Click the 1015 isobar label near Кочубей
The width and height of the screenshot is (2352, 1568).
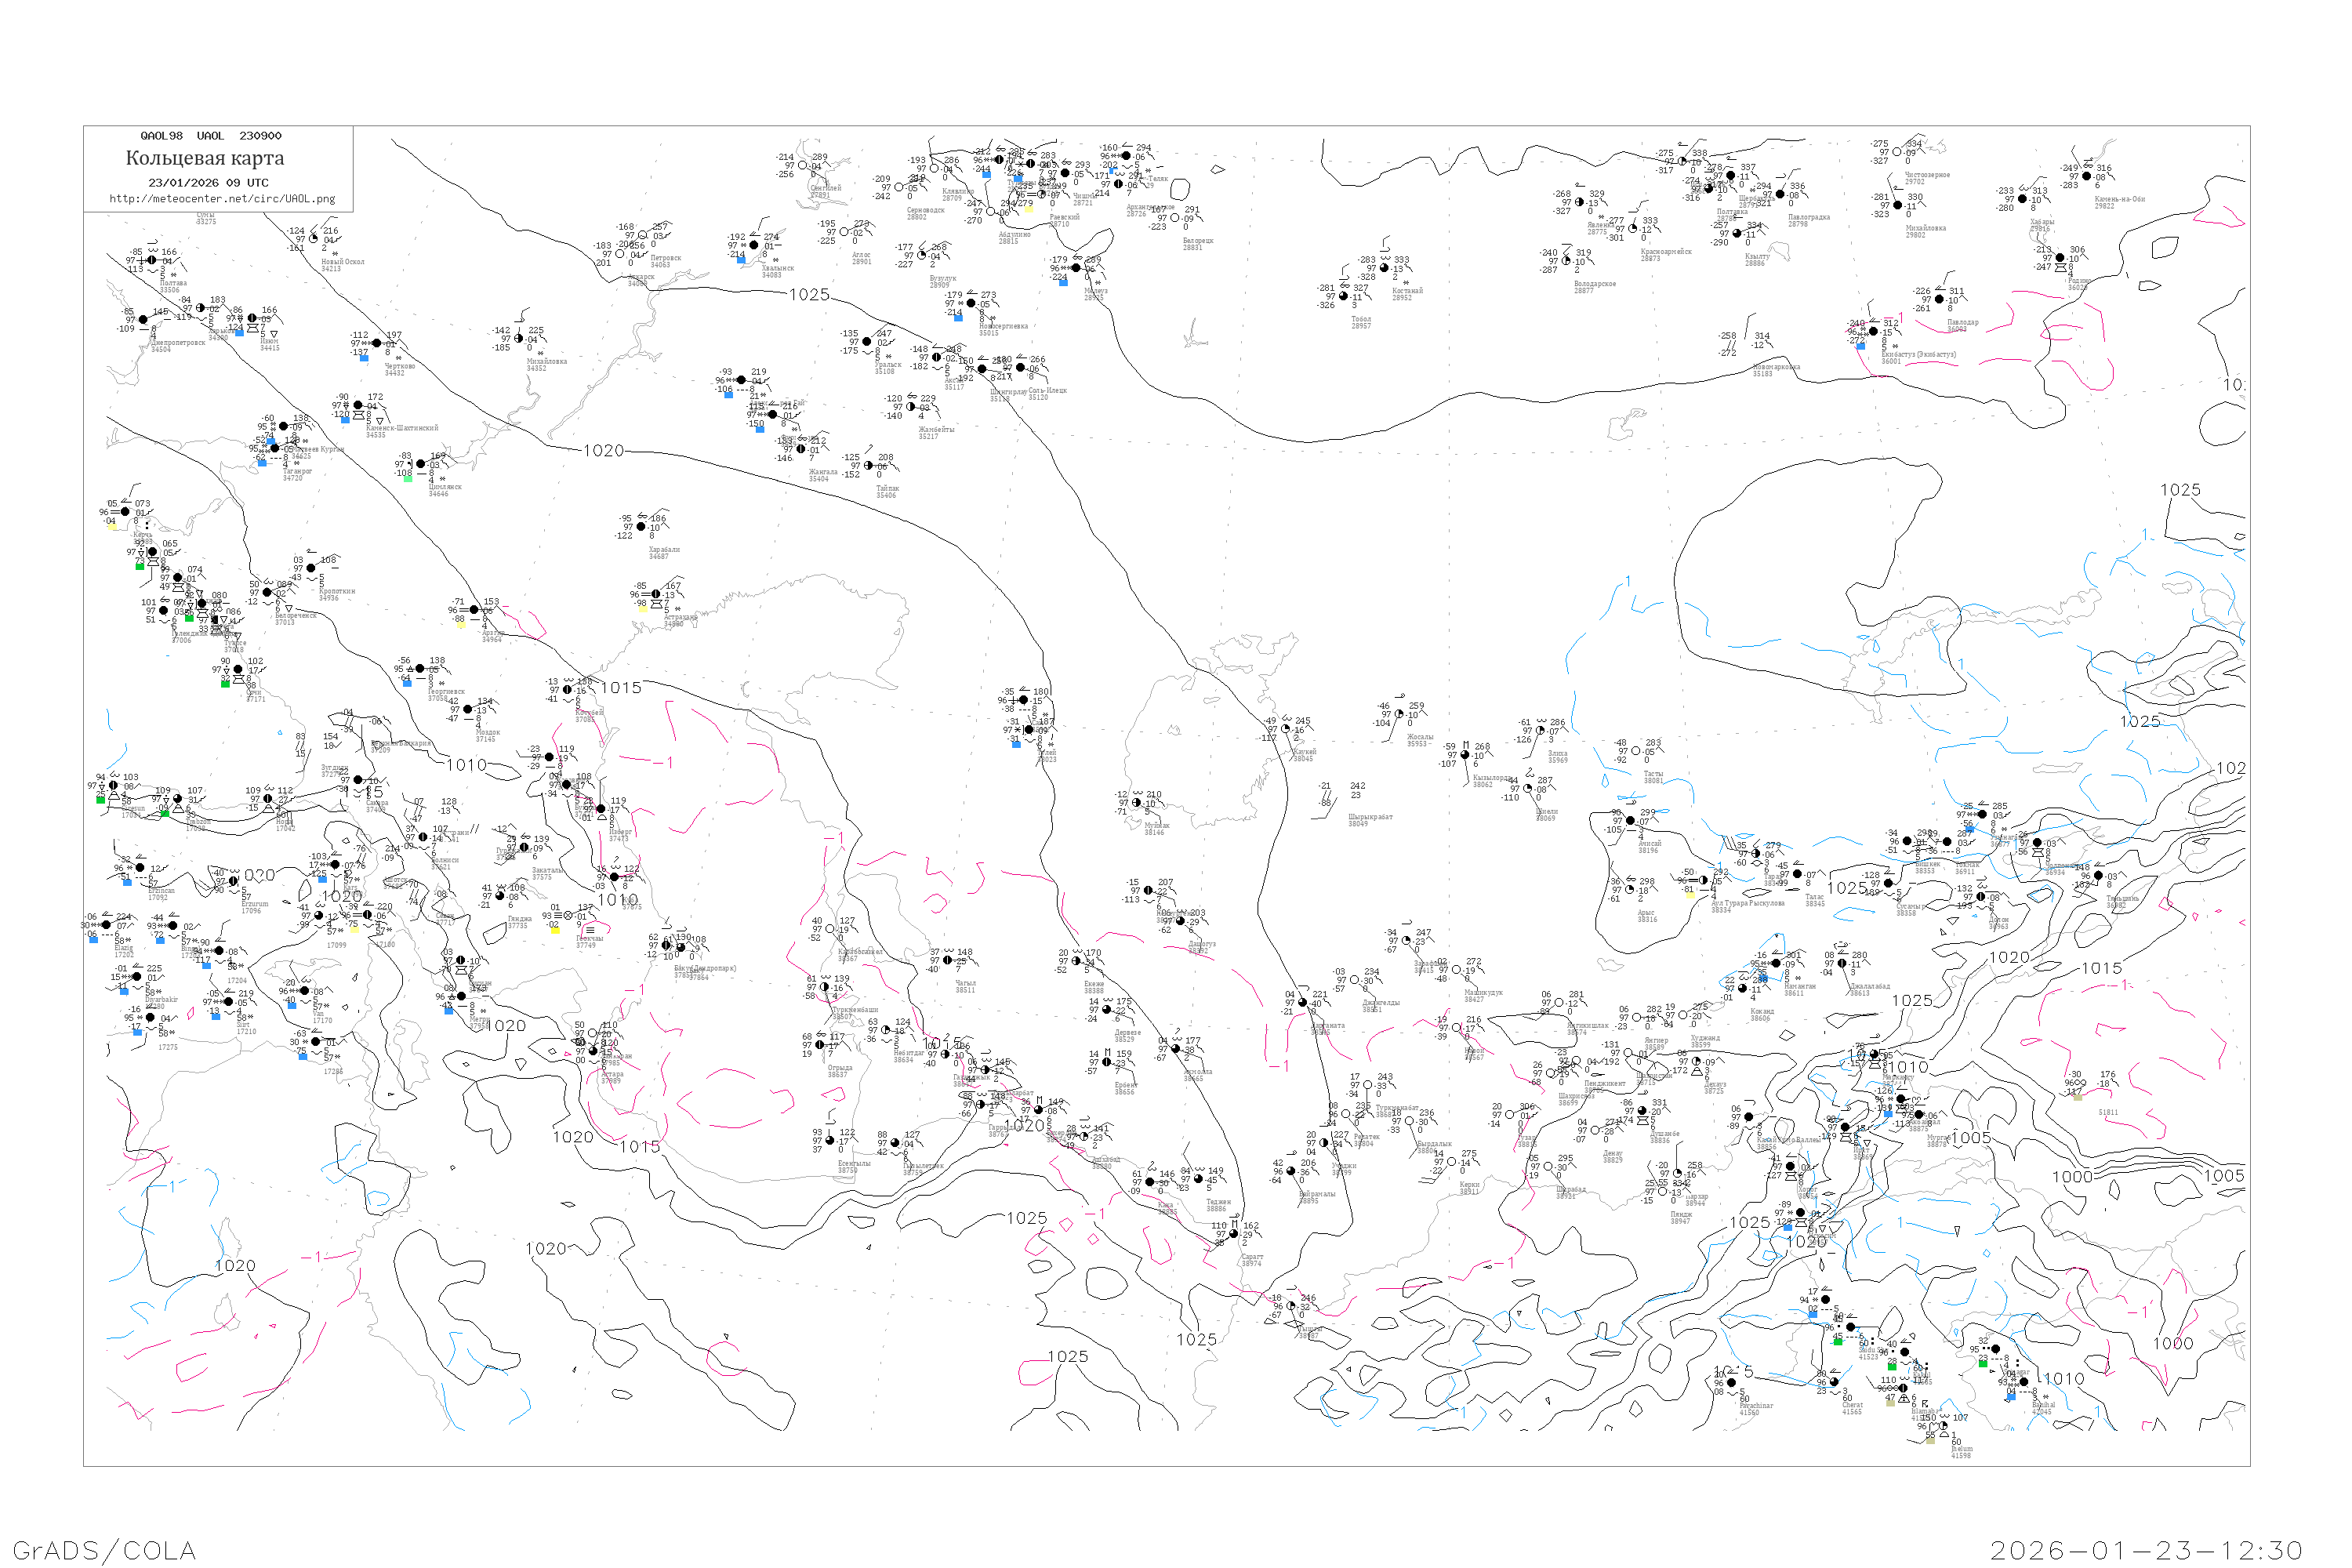click(620, 688)
